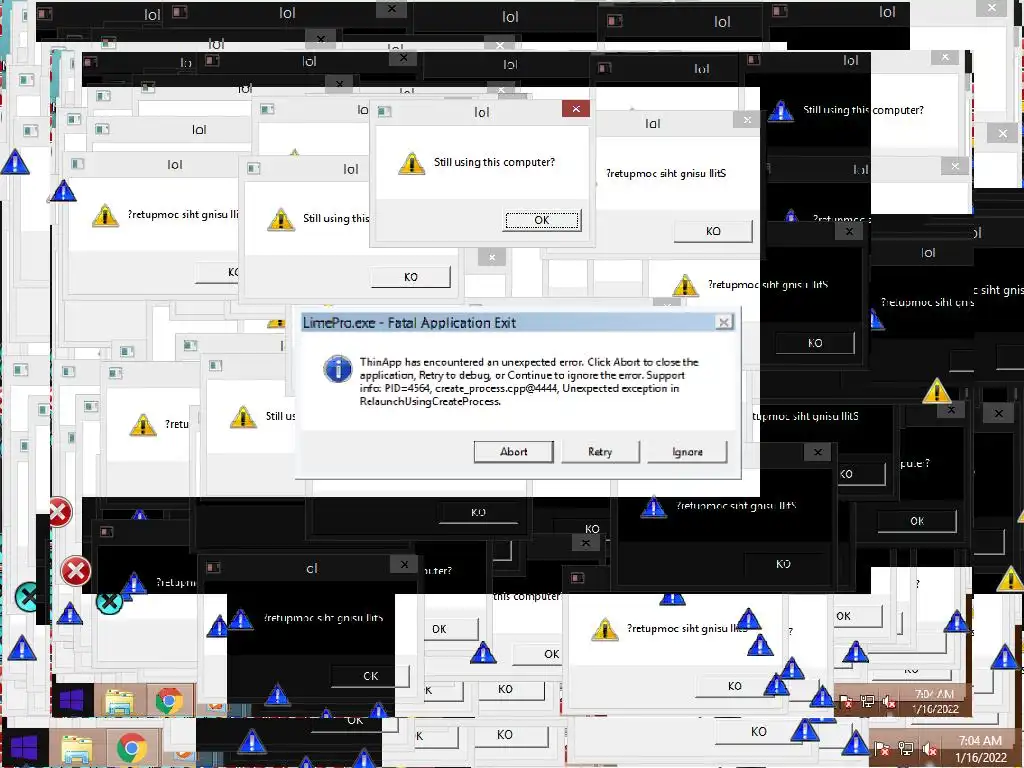Click the 'LimePro.exe - Fatal Application Exit' title text
Viewport: 1024px width, 768px height.
click(409, 323)
